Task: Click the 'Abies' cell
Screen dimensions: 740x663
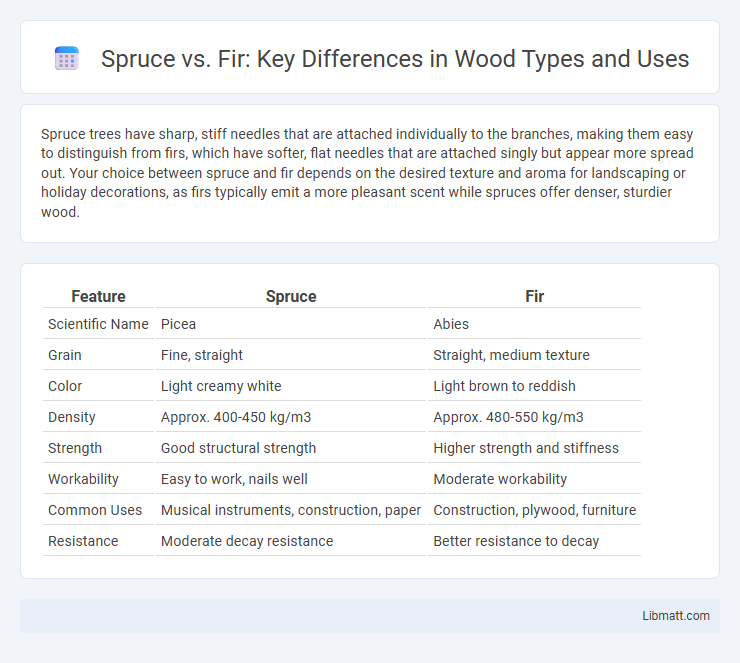Action: [534, 324]
